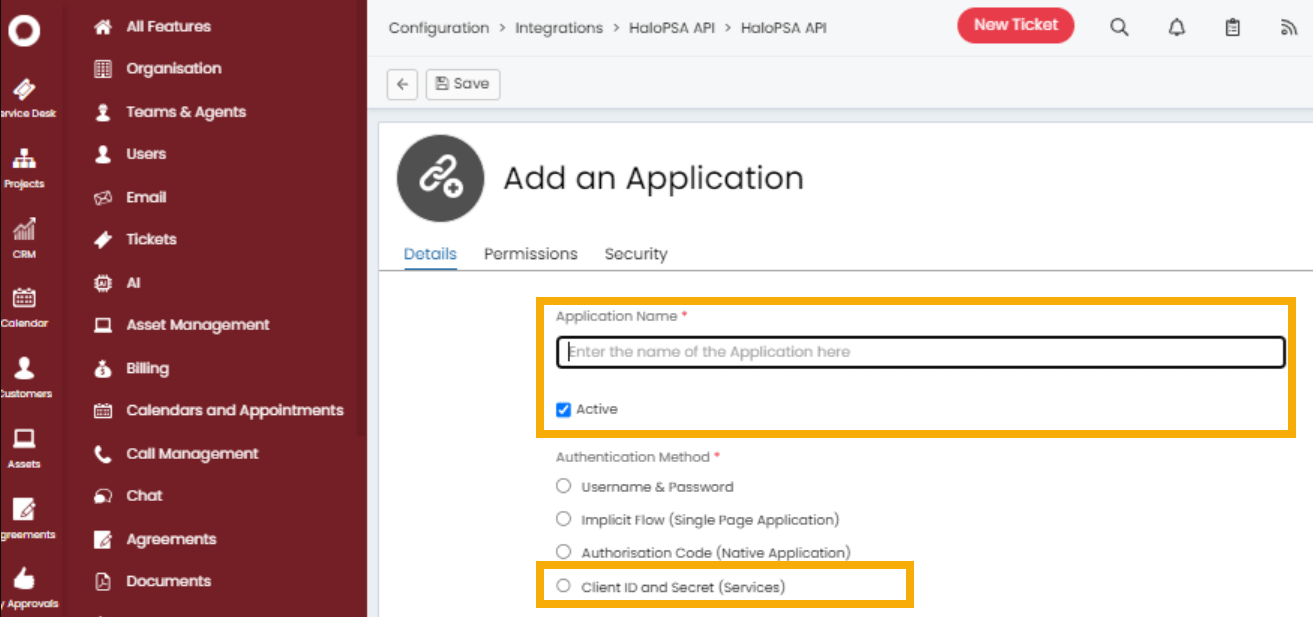Open the Agreements module icon
Viewport: 1313px width, 617px height.
pos(22,510)
